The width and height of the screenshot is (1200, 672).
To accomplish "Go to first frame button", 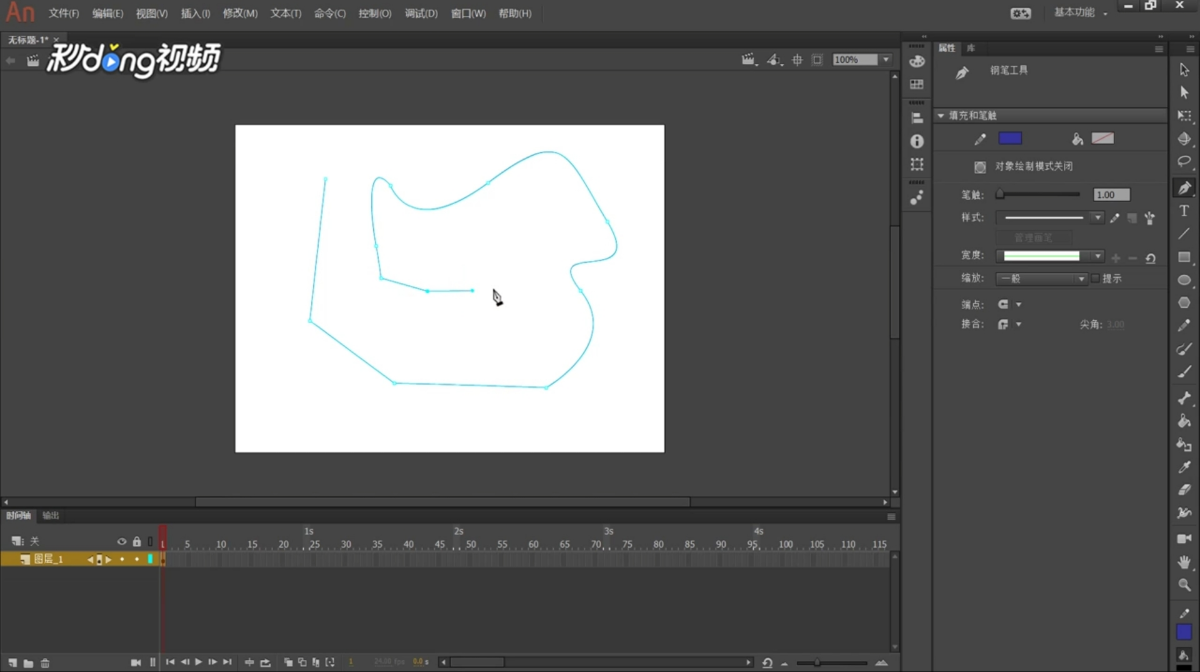I will pos(170,662).
